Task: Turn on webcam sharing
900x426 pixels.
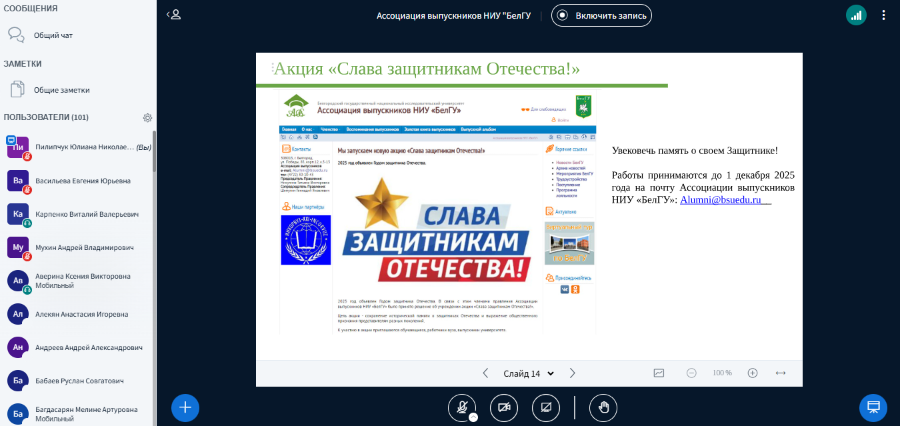Action: click(504, 408)
